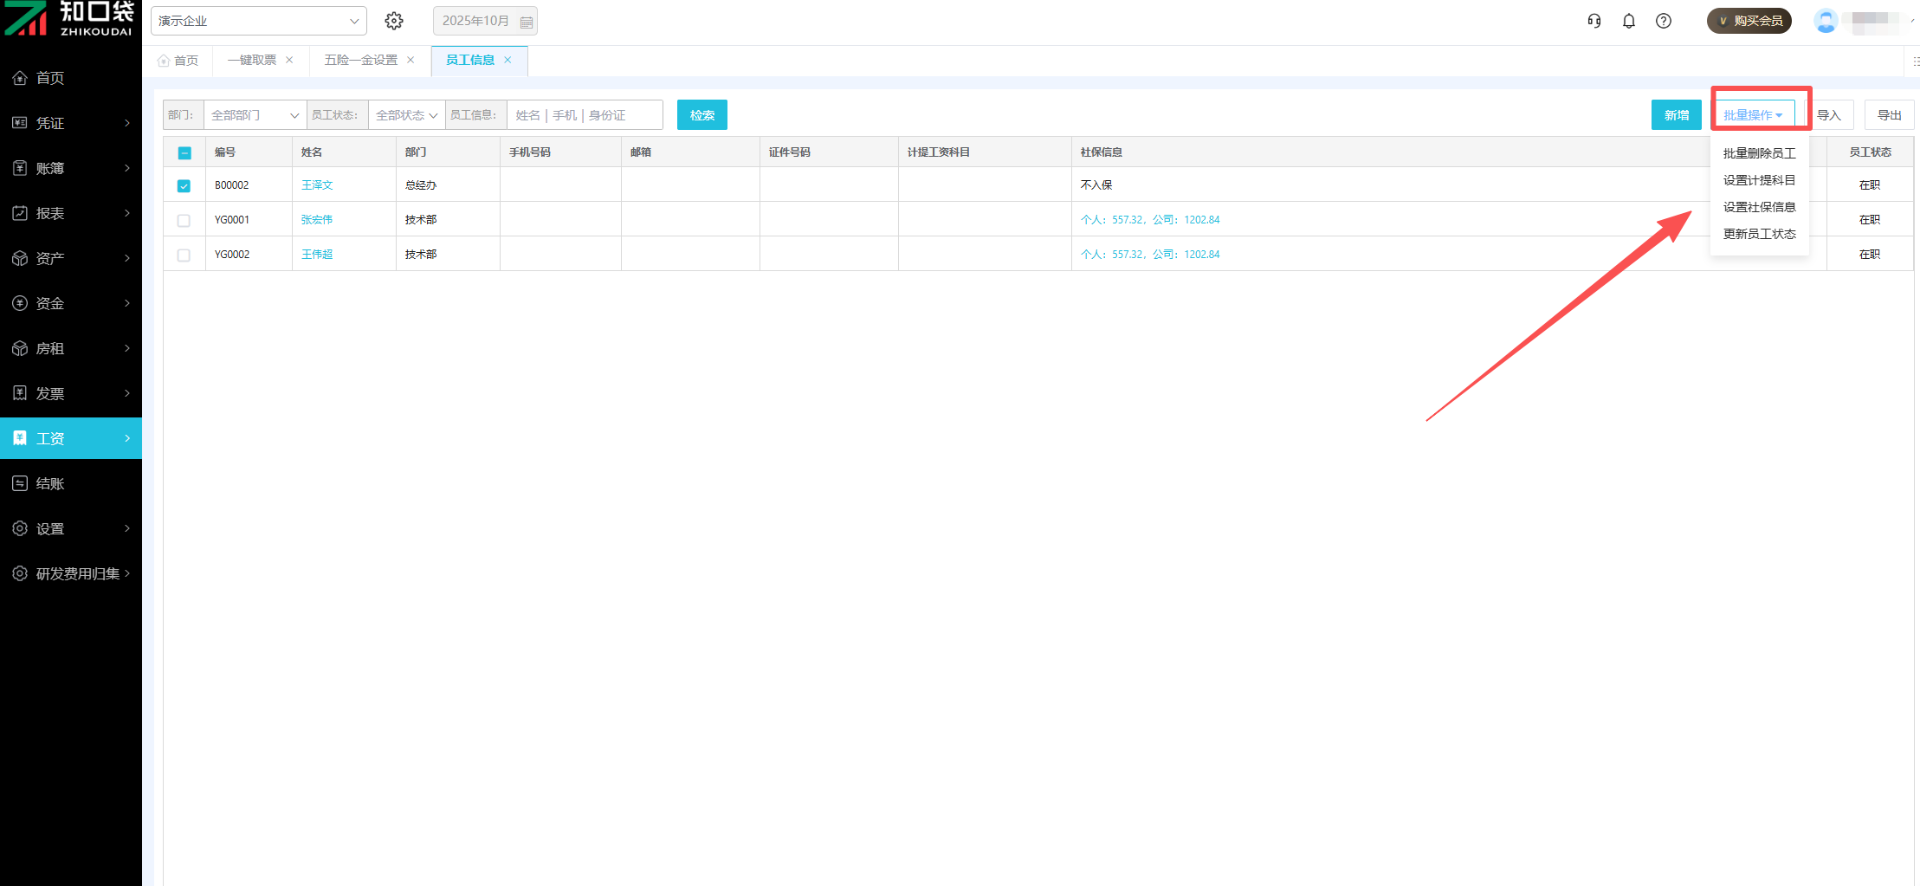
Task: Click the customer service headset icon
Action: pyautogui.click(x=1594, y=21)
